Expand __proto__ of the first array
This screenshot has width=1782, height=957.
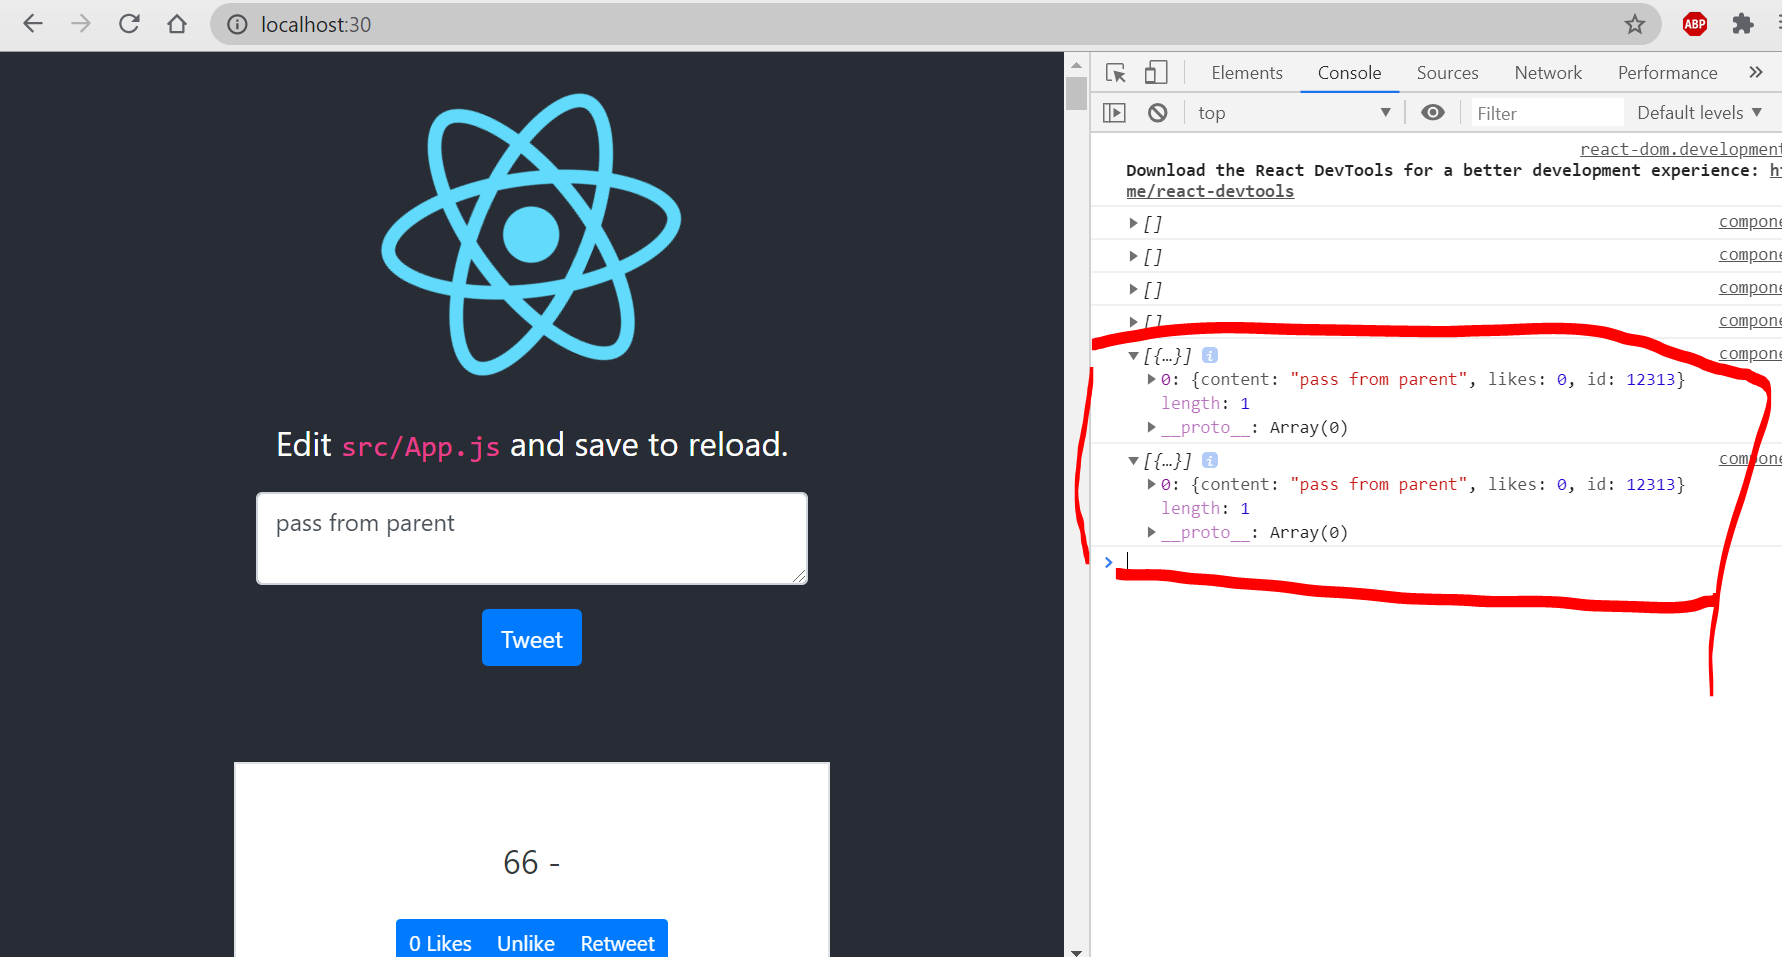[x=1152, y=427]
